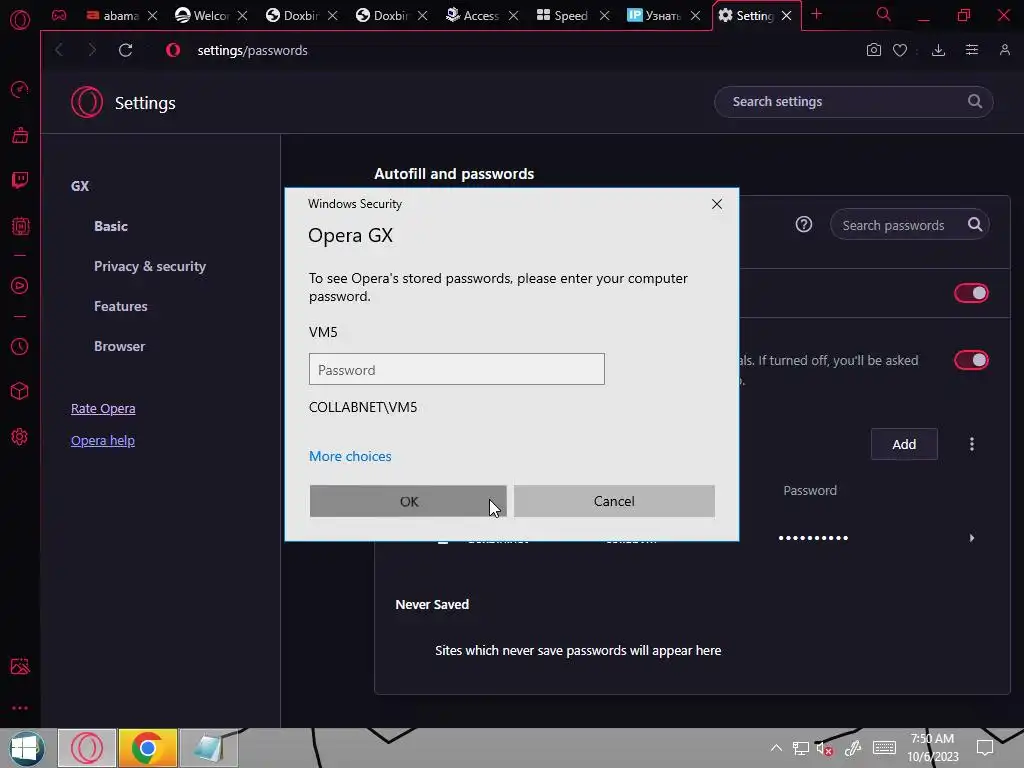Take a snapshot with camera icon
Screen dimensions: 1024x768
[x=873, y=50]
